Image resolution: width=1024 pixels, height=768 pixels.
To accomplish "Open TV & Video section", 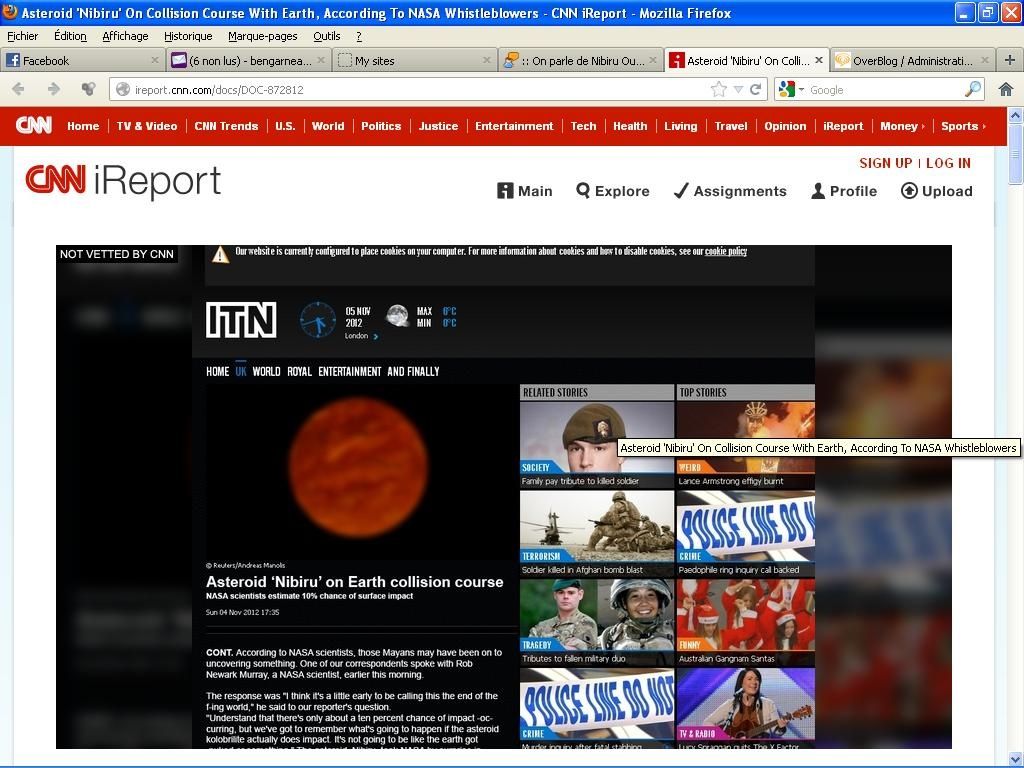I will pyautogui.click(x=147, y=126).
